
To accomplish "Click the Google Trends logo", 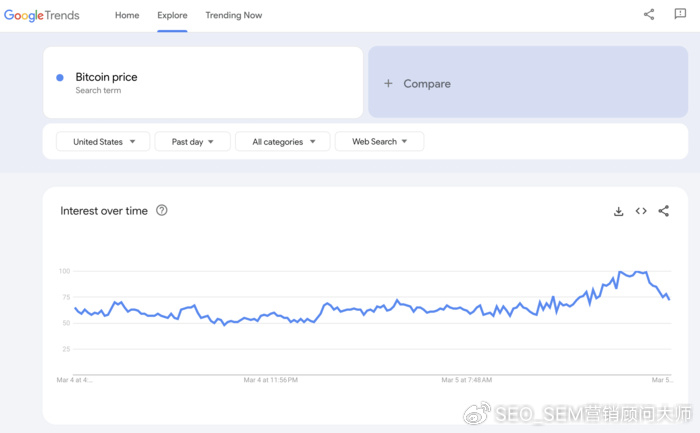I will click(x=42, y=15).
